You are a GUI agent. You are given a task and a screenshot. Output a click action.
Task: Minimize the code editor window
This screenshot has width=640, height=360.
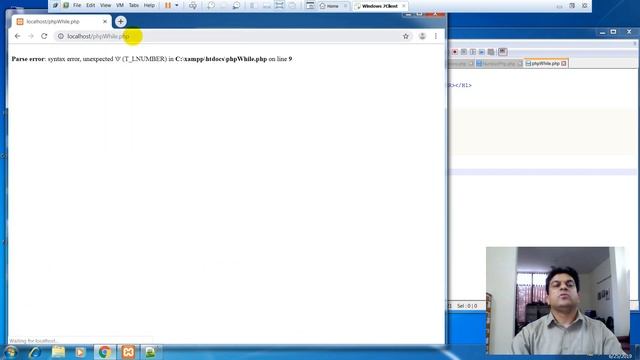point(602,32)
